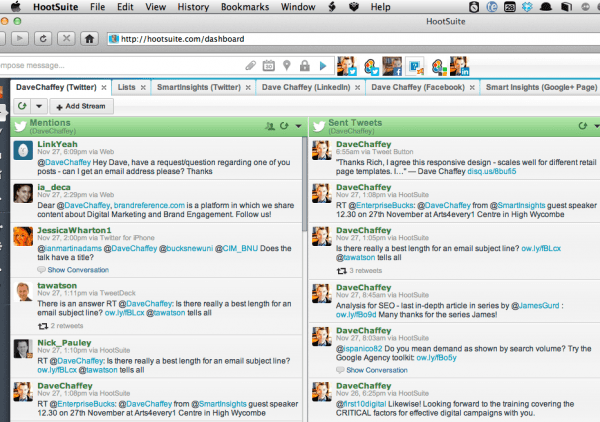Viewport: 600px width, 422px height.
Task: Open the DaveChaffey (Twitter) tab
Action: [x=56, y=87]
